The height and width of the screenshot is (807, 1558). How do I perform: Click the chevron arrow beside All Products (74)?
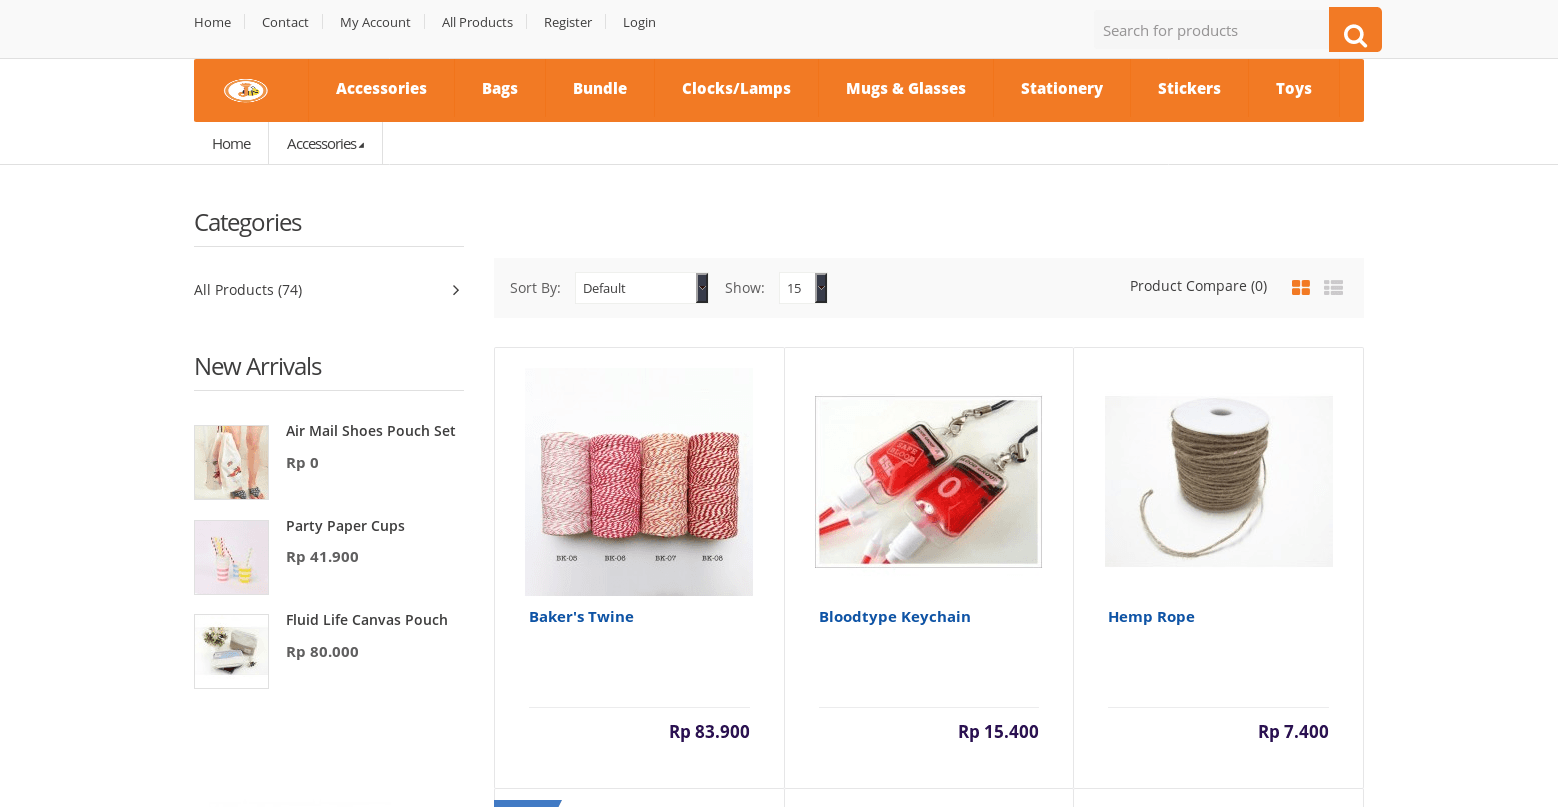(456, 290)
